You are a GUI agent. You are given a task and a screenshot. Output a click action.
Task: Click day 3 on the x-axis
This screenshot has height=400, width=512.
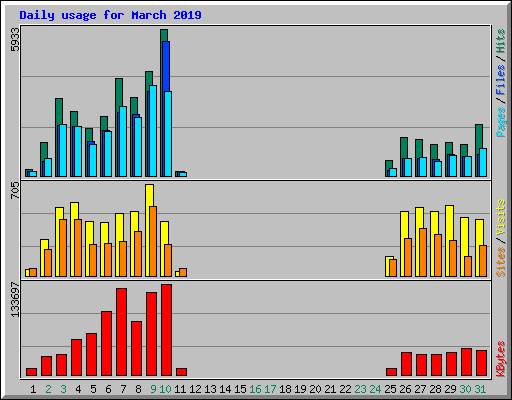click(63, 389)
